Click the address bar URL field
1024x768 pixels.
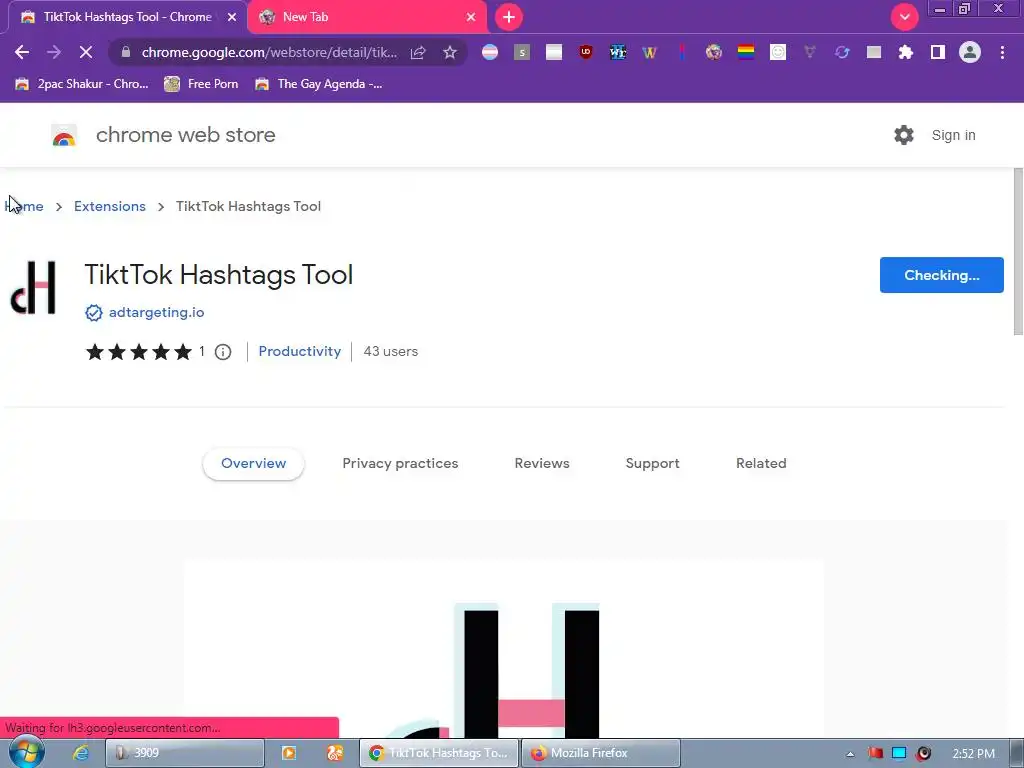[x=269, y=52]
